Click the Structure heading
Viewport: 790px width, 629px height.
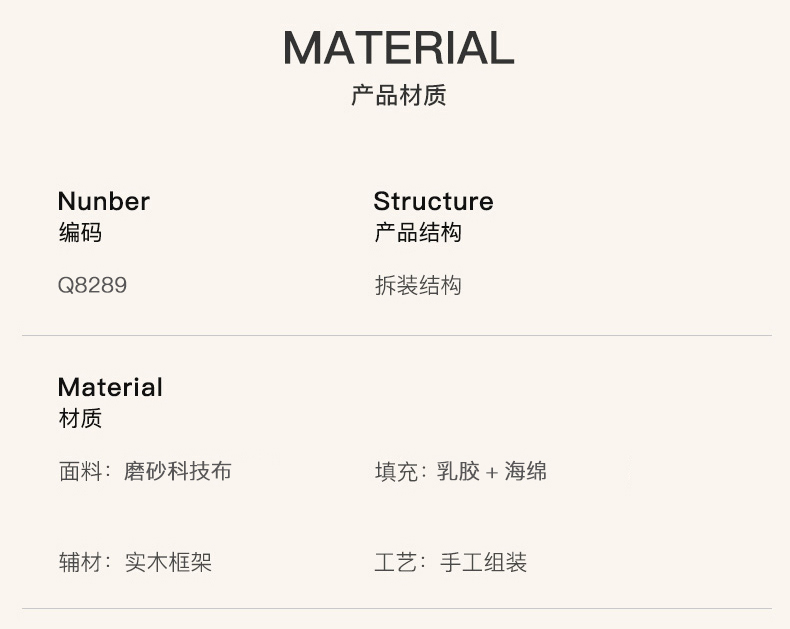click(433, 201)
